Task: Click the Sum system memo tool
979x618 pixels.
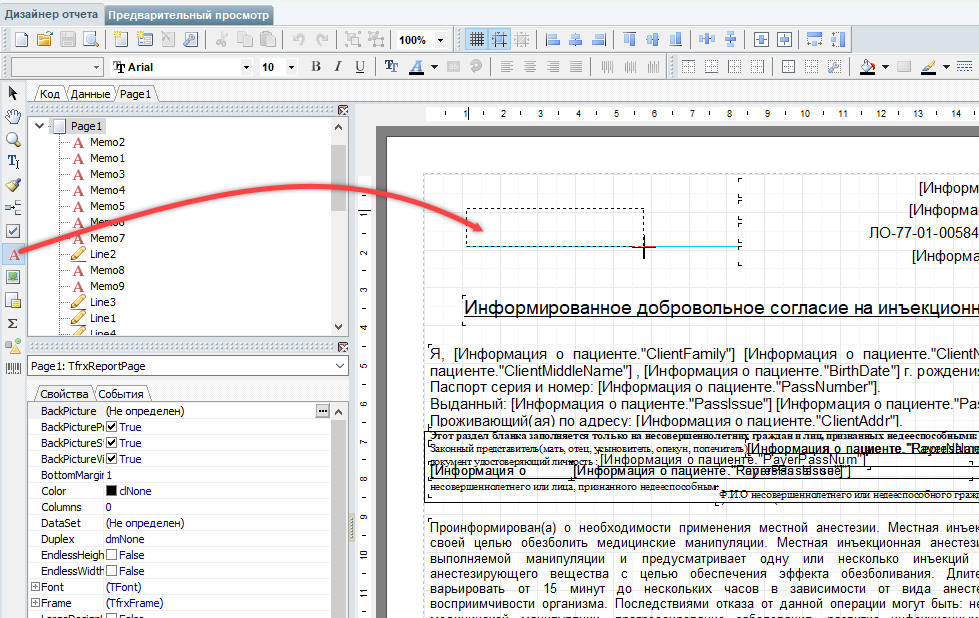Action: tap(14, 323)
